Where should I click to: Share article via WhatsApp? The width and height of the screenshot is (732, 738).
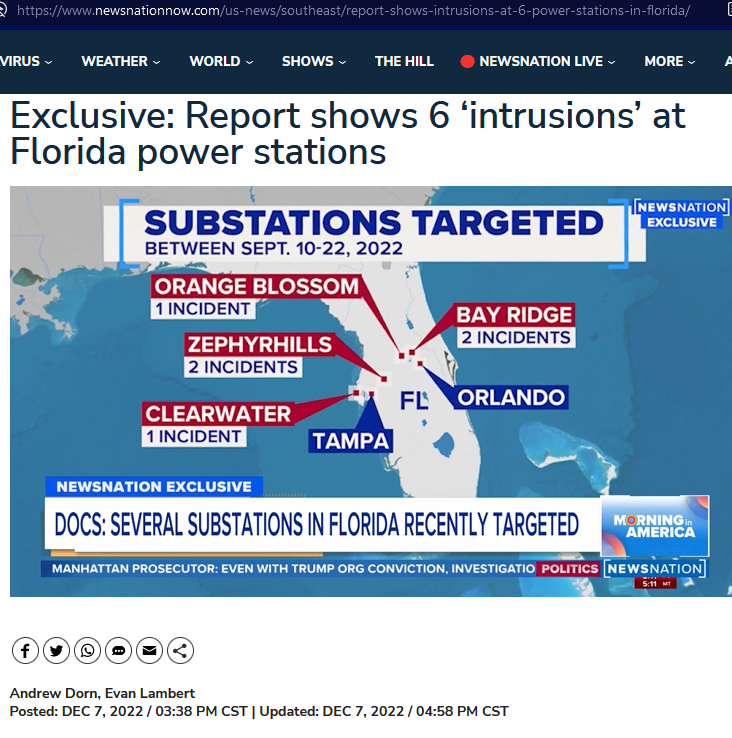click(x=87, y=651)
